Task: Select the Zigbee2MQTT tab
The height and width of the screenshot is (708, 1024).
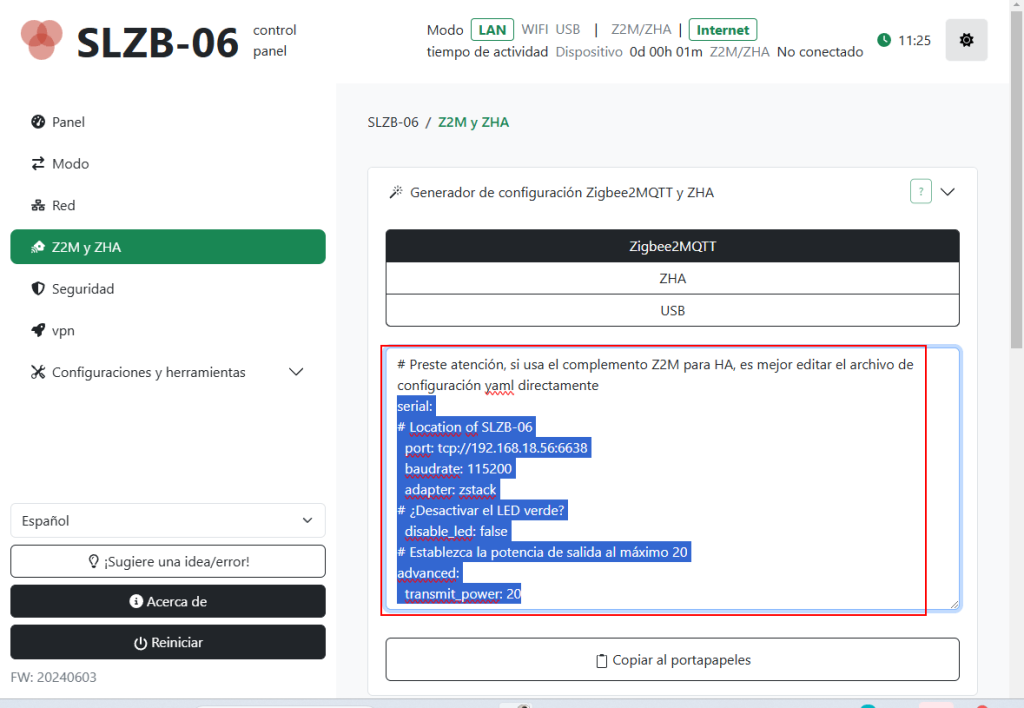Action: click(x=672, y=246)
